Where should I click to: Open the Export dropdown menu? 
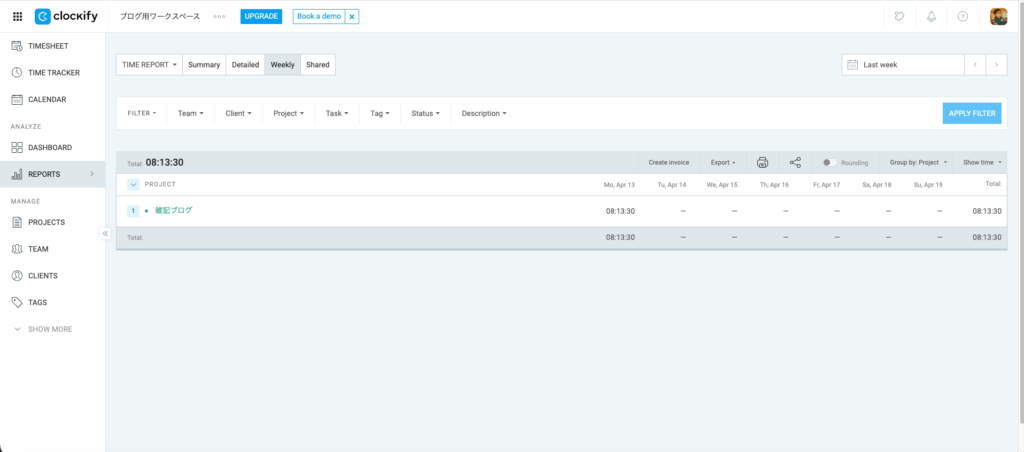click(723, 162)
